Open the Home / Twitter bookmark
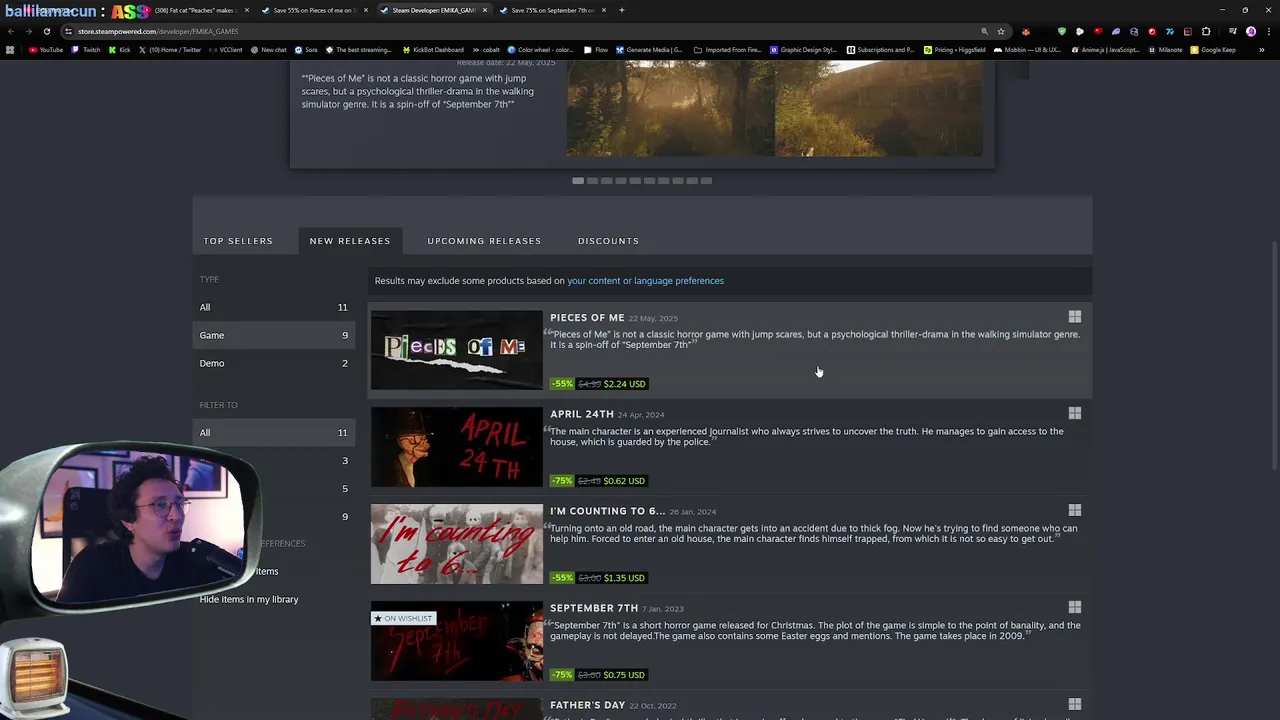Image resolution: width=1280 pixels, height=720 pixels. [x=170, y=50]
